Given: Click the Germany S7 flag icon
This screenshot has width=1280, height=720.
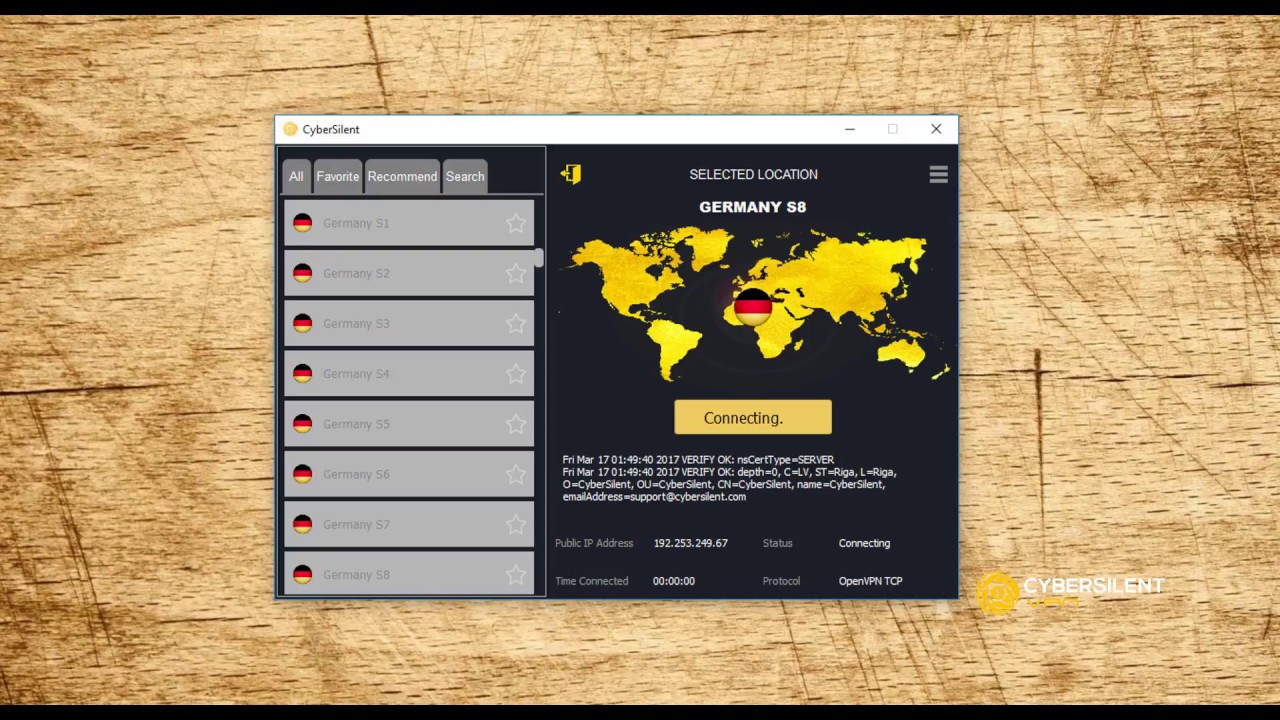Looking at the screenshot, I should [x=302, y=524].
